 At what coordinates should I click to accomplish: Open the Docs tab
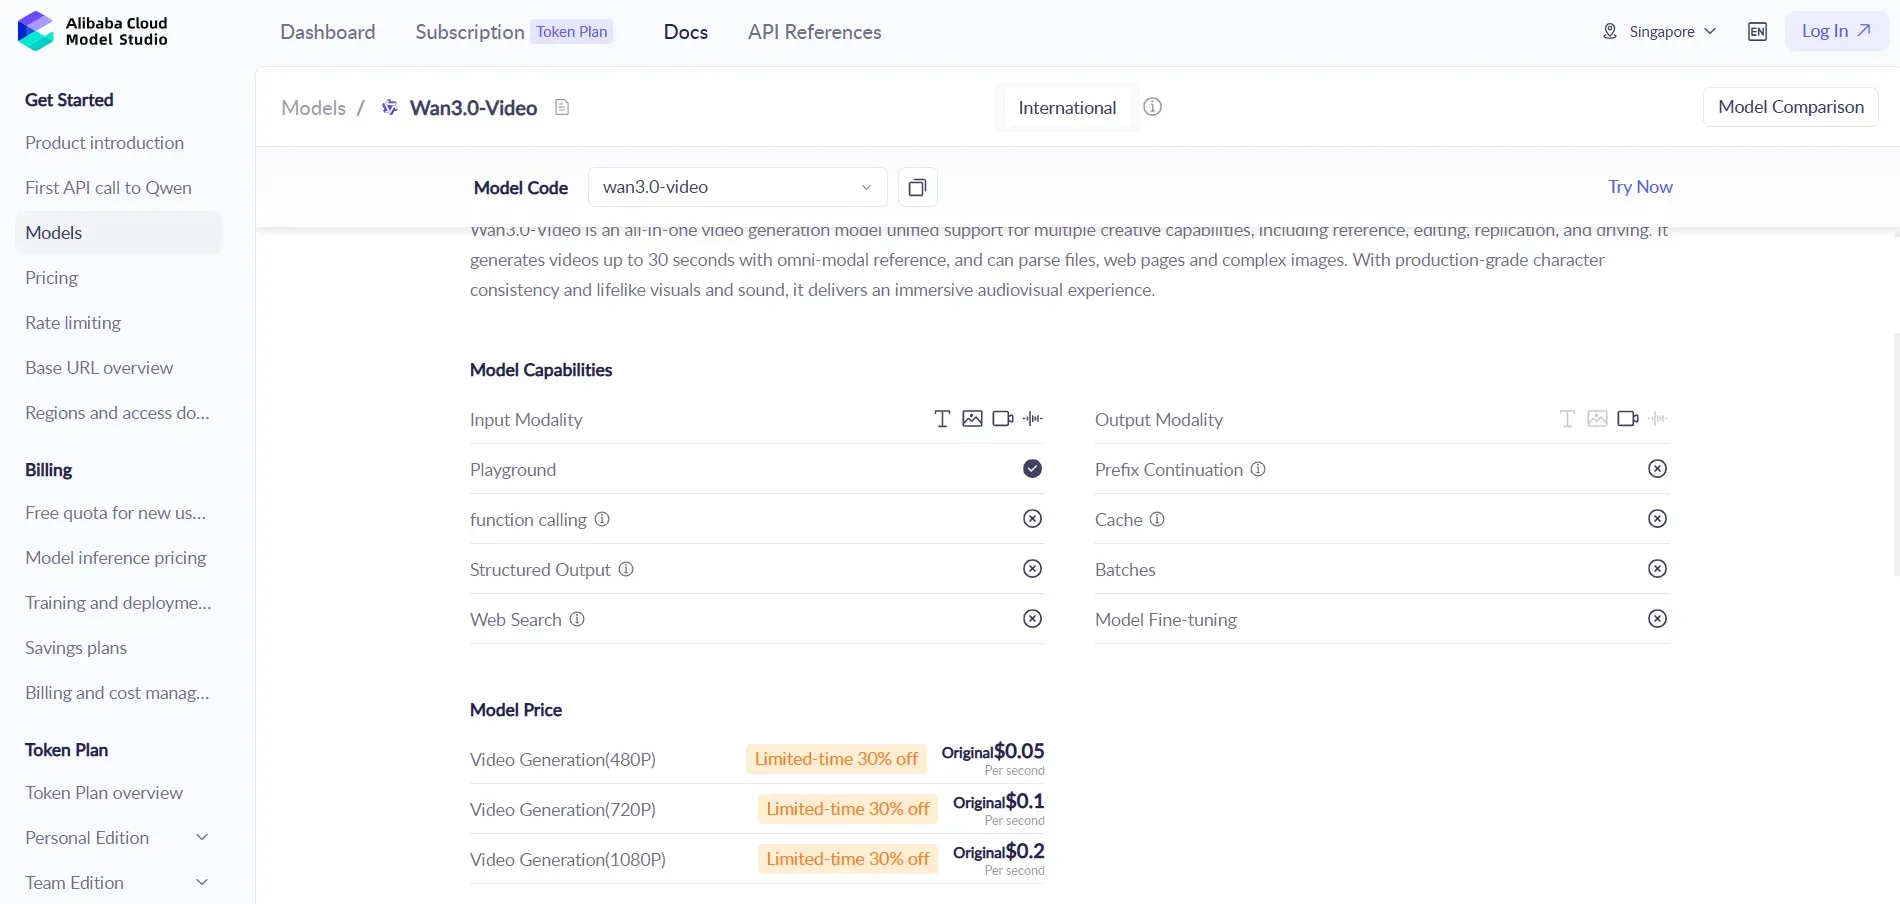686,32
